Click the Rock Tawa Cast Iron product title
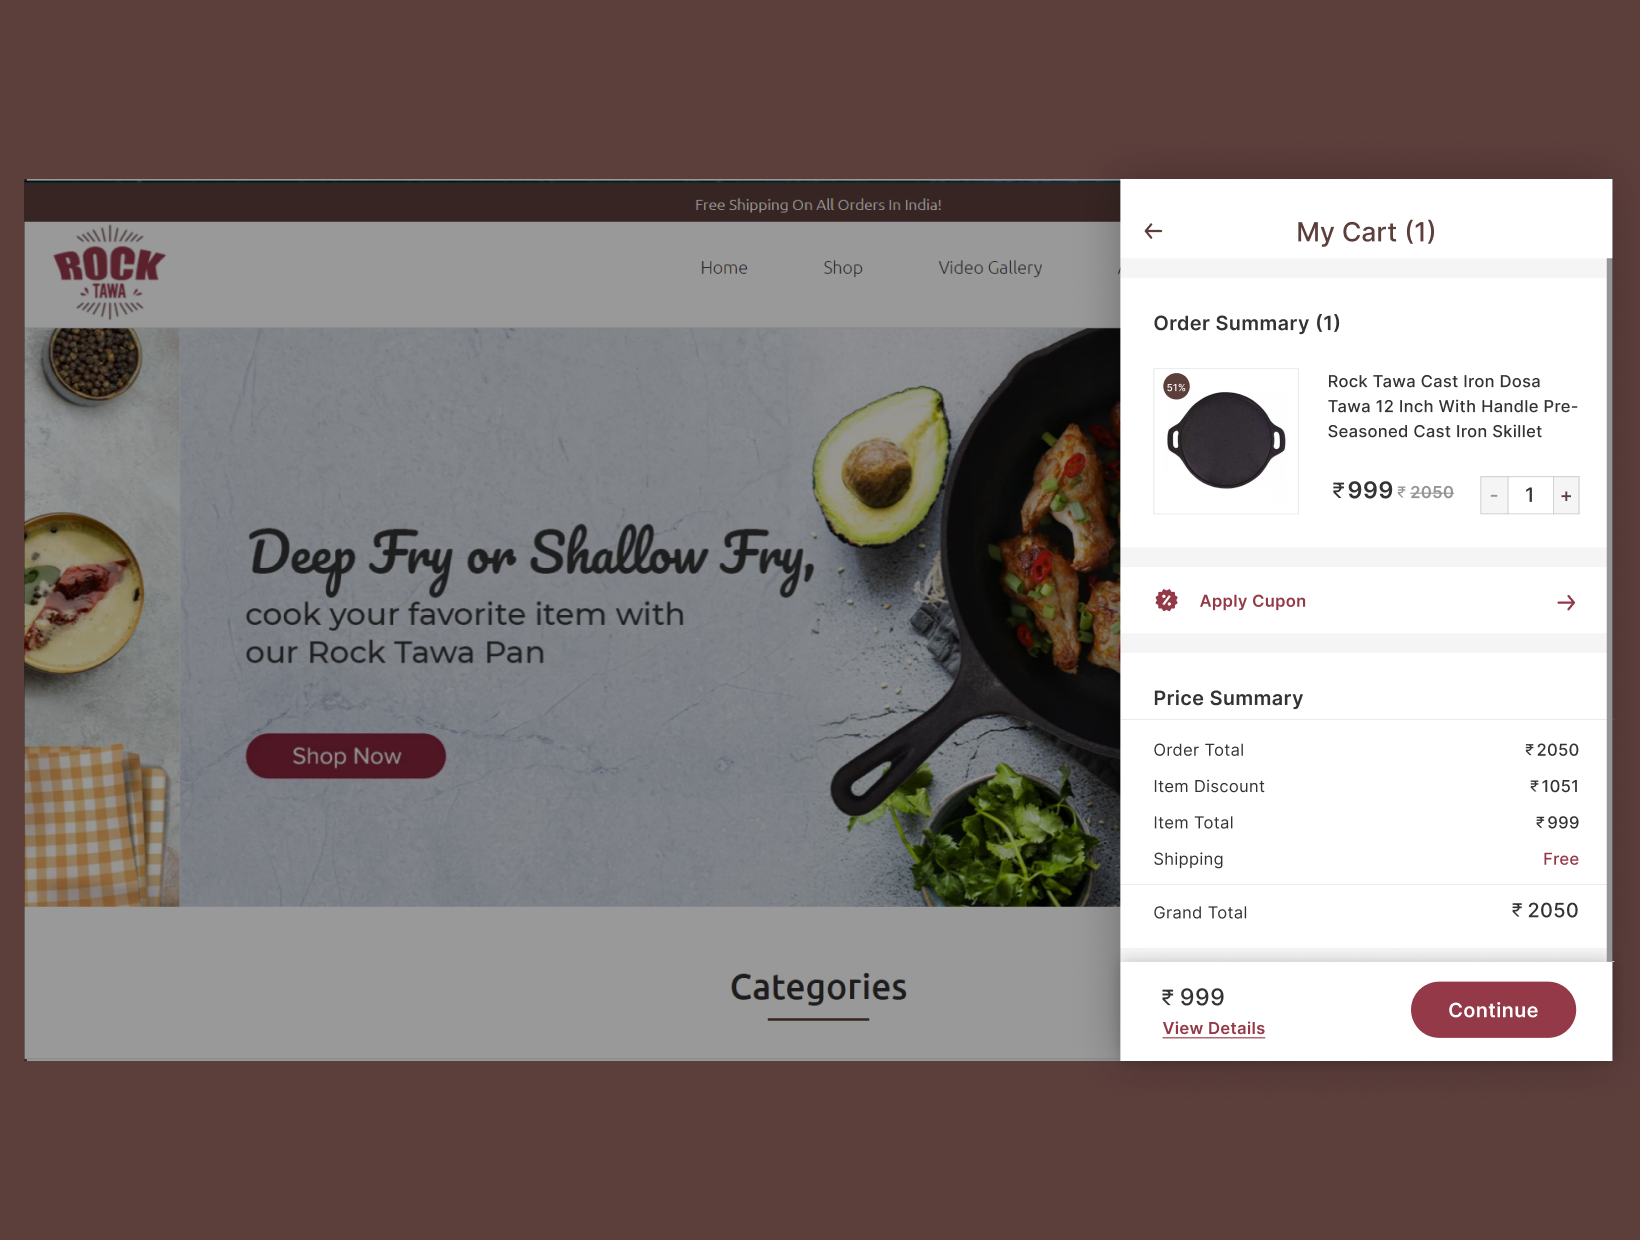 click(1452, 406)
